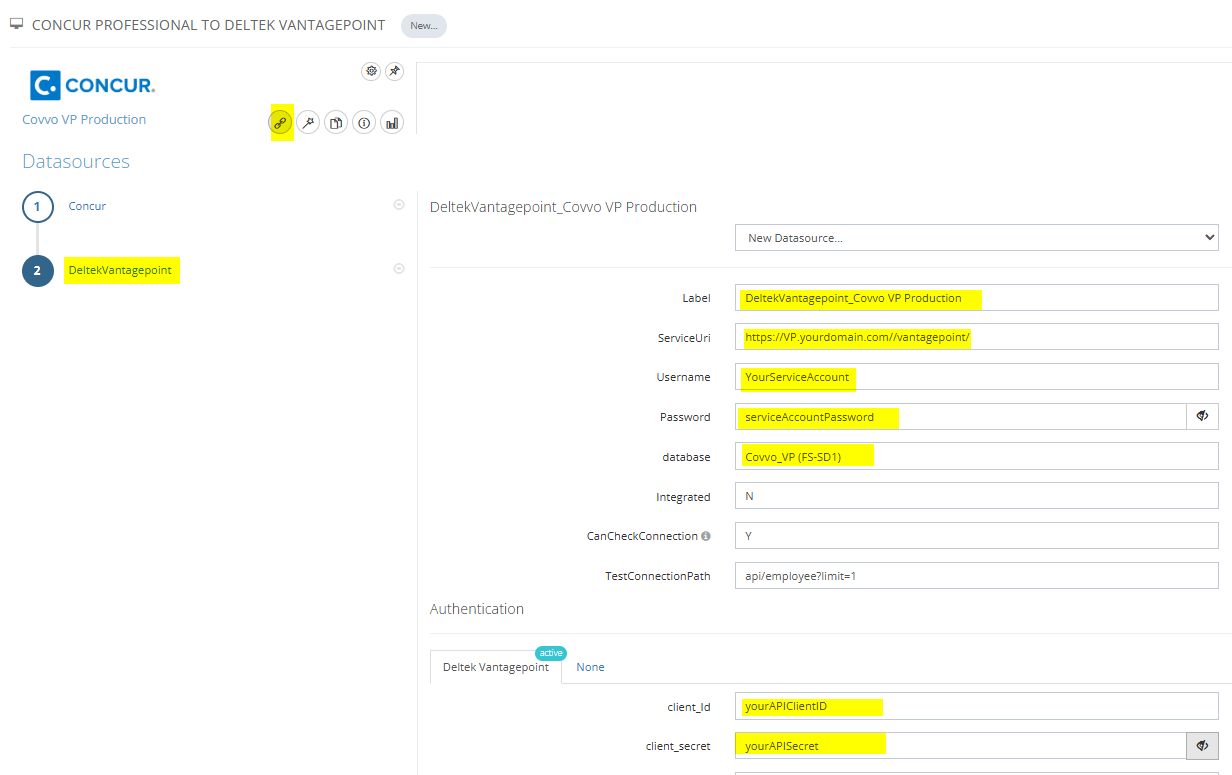The image size is (1232, 775).
Task: Click into the Username field
Action: coord(977,377)
